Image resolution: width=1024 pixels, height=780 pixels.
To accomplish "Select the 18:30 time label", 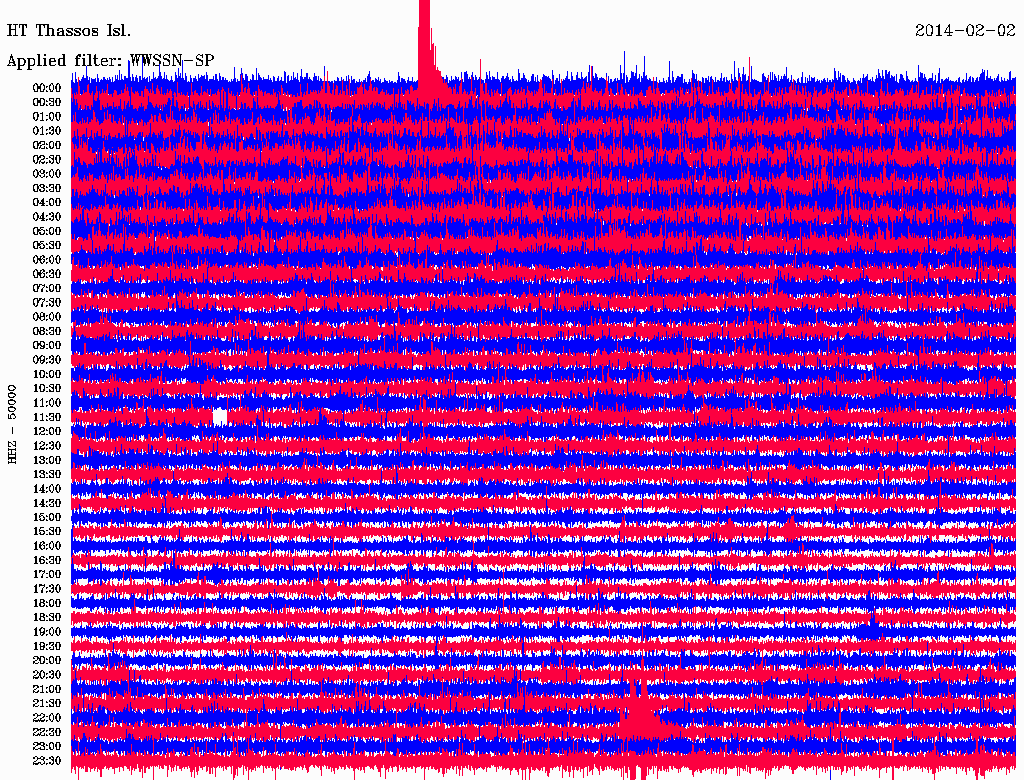I will pos(46,617).
